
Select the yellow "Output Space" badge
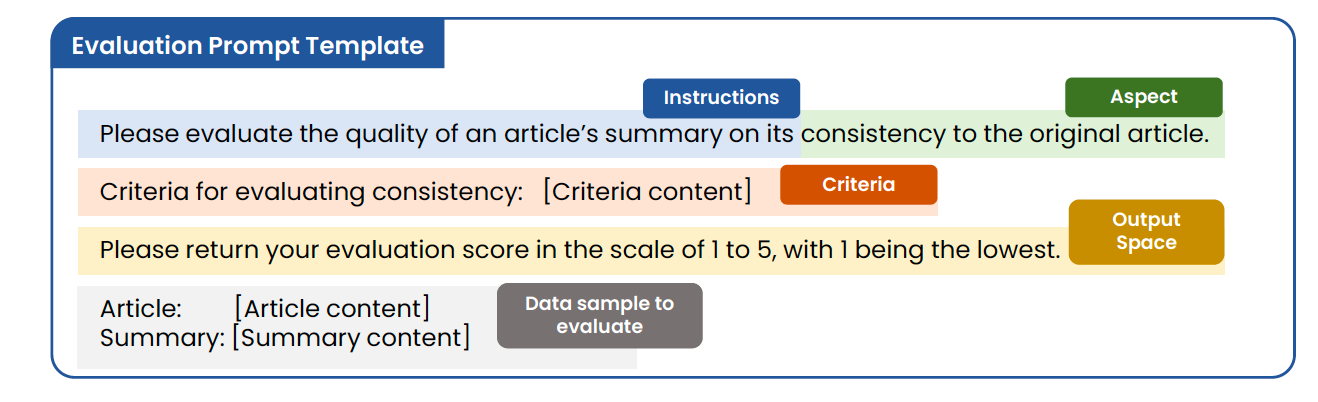point(1146,231)
